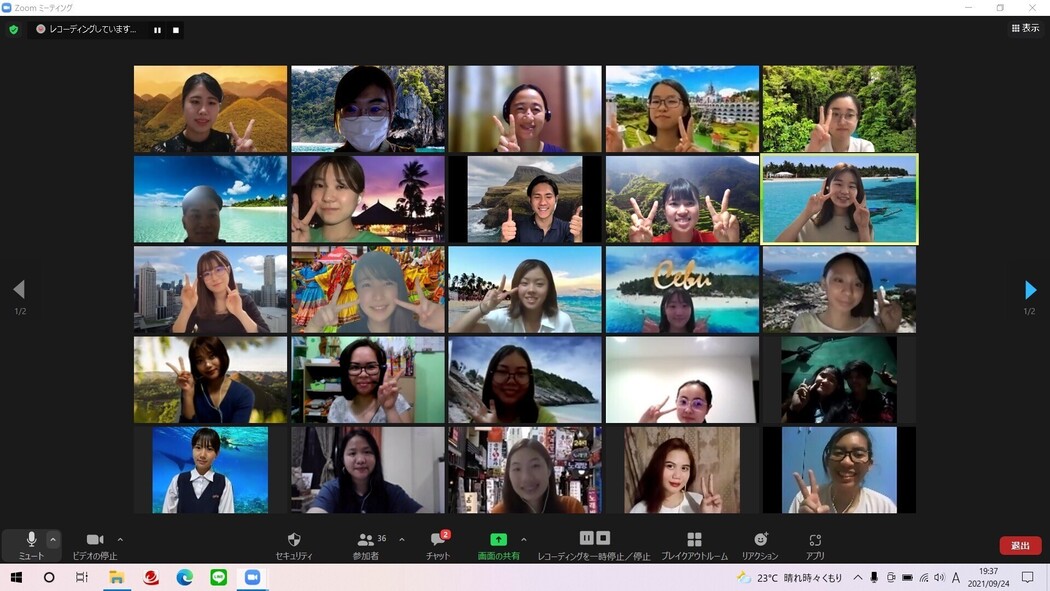
Task: Click the green encryption shield icon
Action: pos(14,30)
